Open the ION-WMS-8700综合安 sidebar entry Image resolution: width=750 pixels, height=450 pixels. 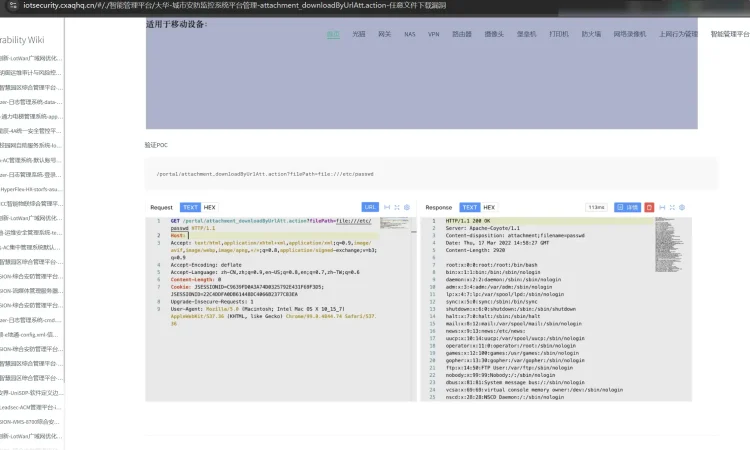[31, 421]
